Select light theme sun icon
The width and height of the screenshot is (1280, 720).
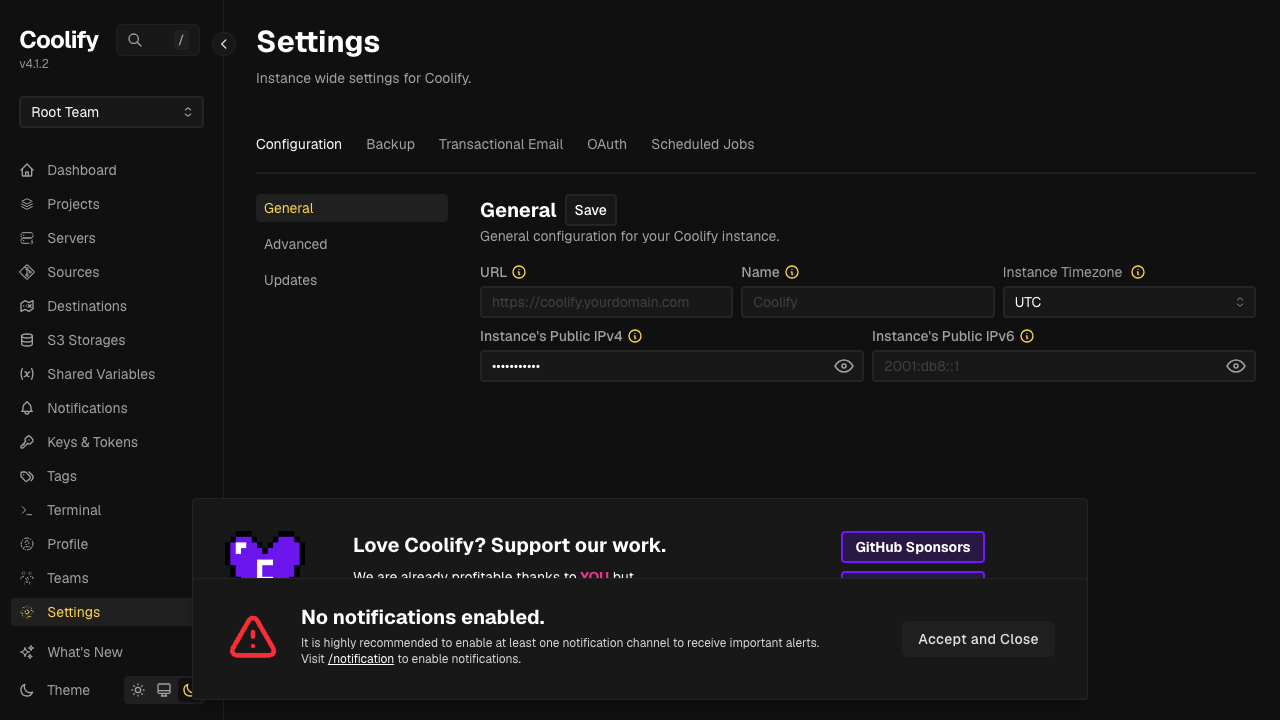[138, 690]
